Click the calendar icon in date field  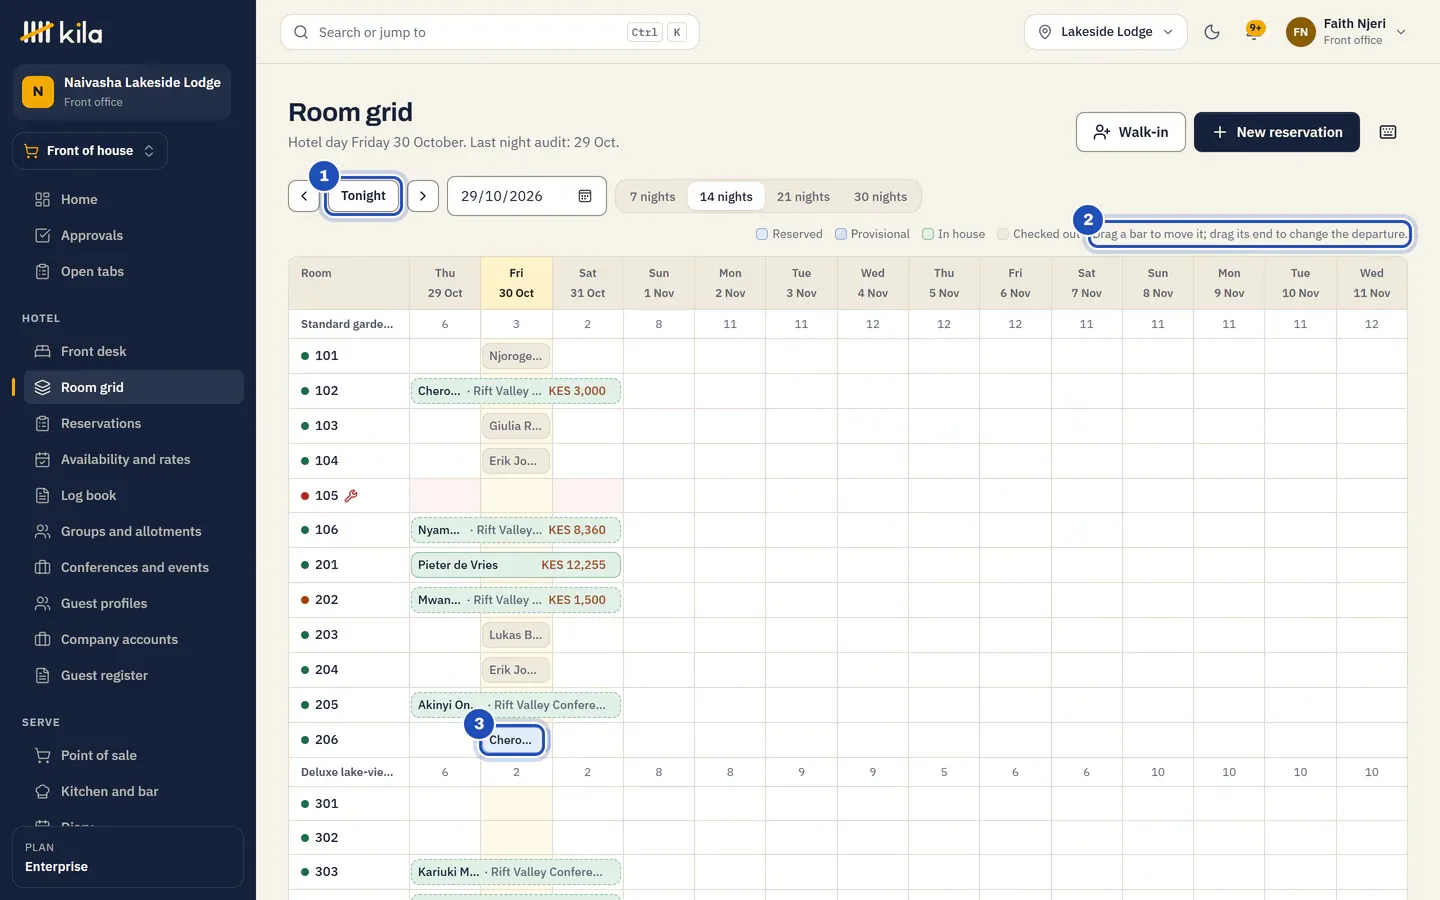pos(585,196)
